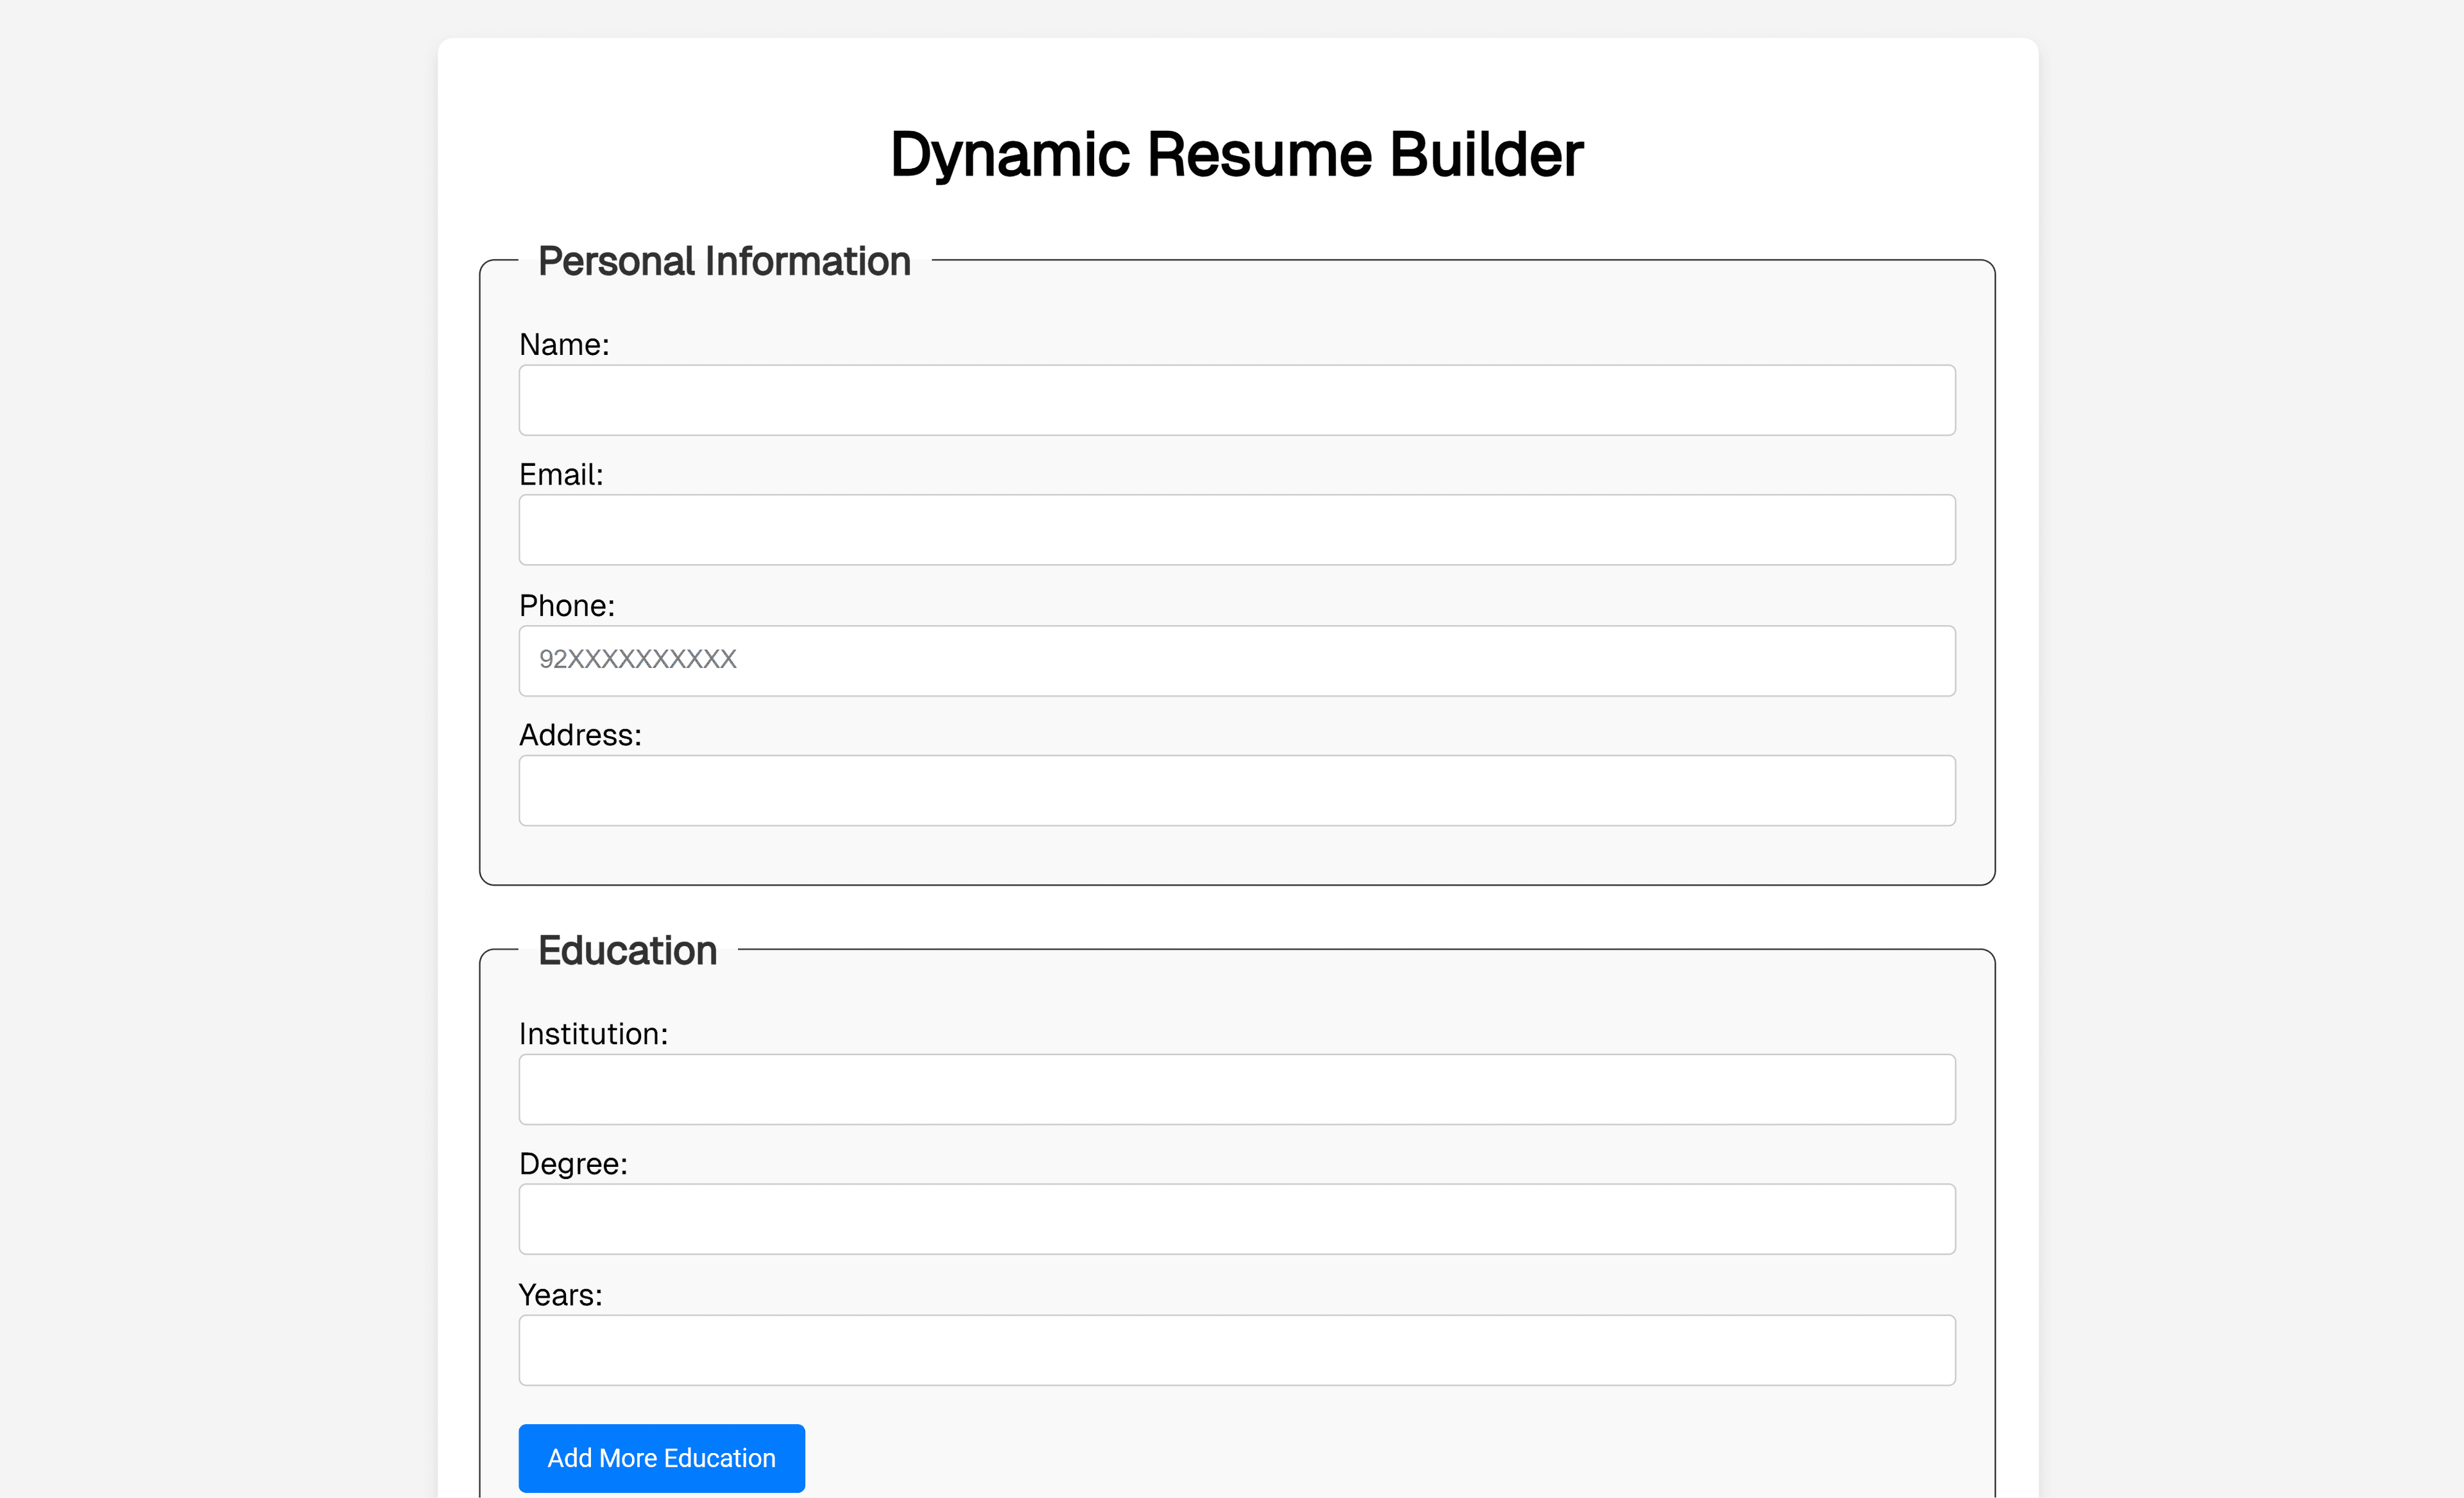Click the Address input field

coord(1236,790)
